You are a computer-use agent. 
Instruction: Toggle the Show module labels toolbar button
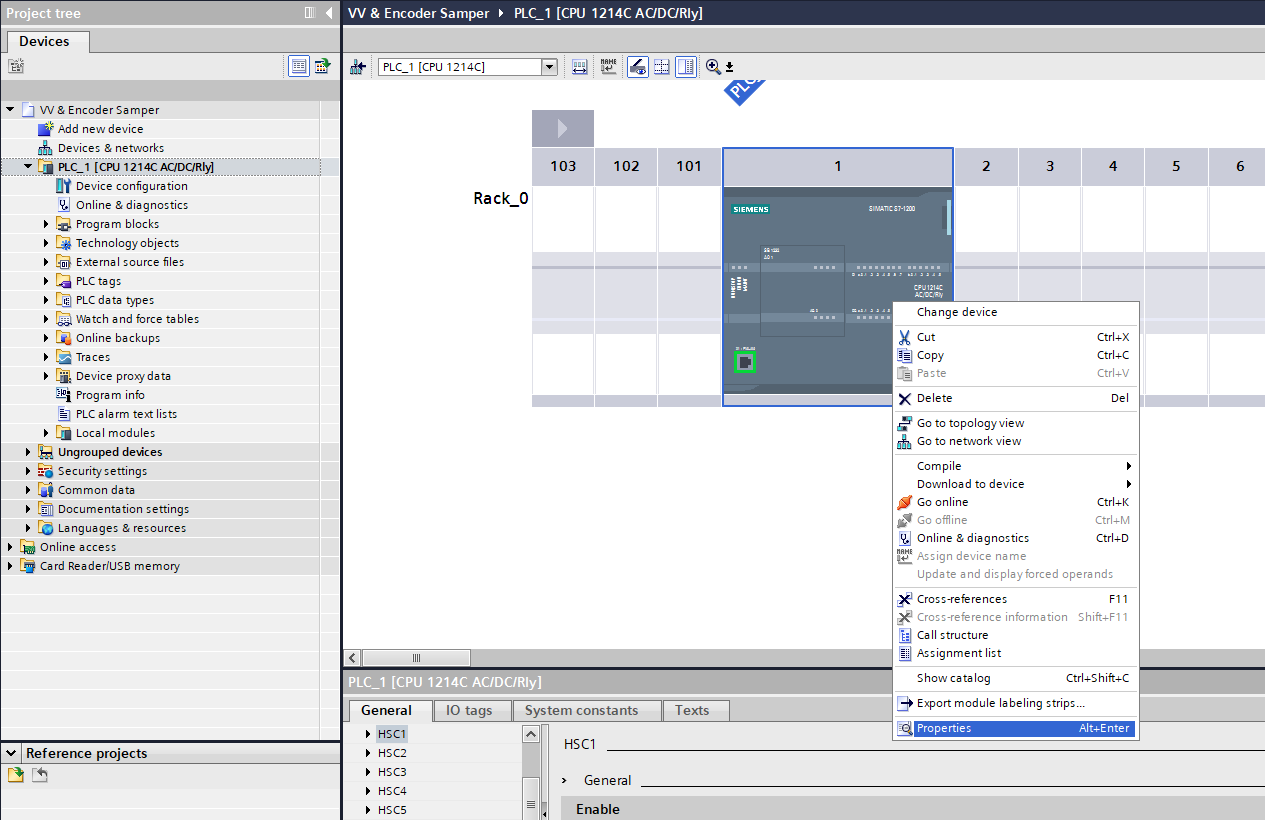[637, 67]
